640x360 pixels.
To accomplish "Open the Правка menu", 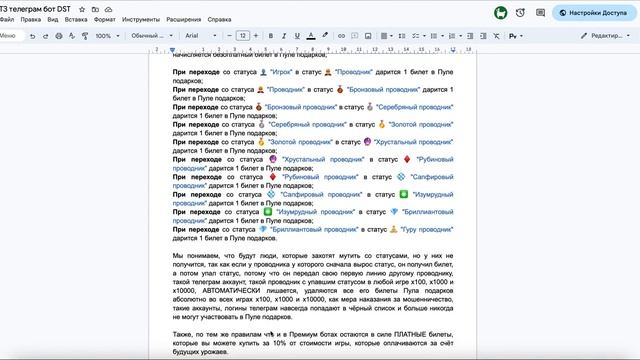I will [x=31, y=19].
